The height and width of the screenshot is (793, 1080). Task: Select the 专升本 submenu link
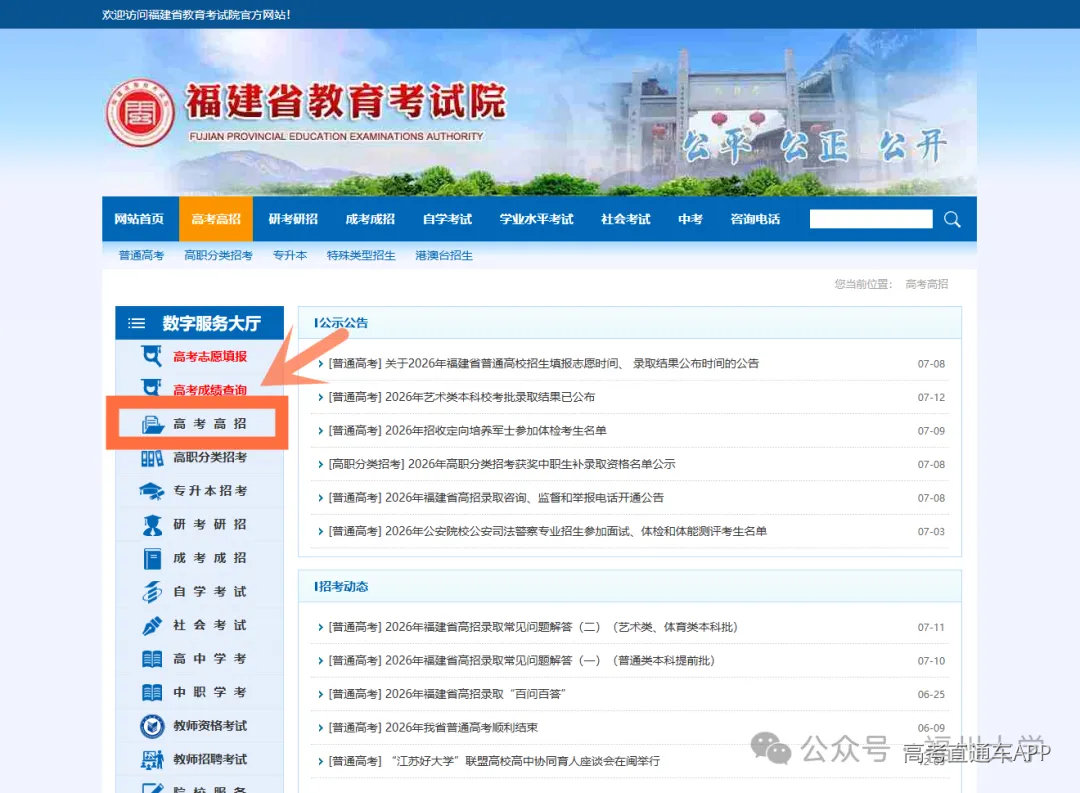pos(290,256)
